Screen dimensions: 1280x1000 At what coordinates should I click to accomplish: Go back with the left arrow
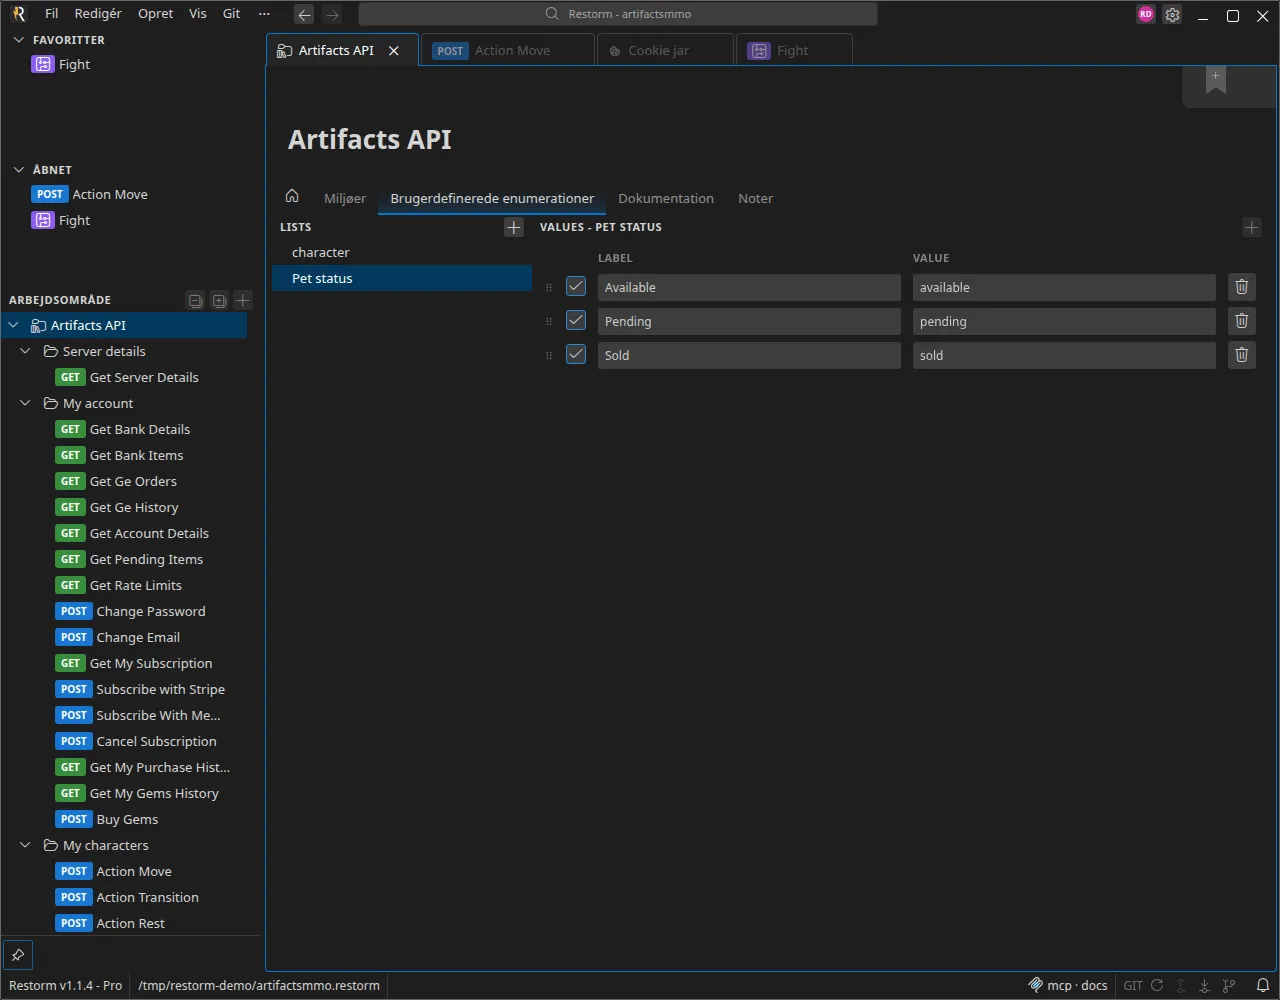pos(304,14)
